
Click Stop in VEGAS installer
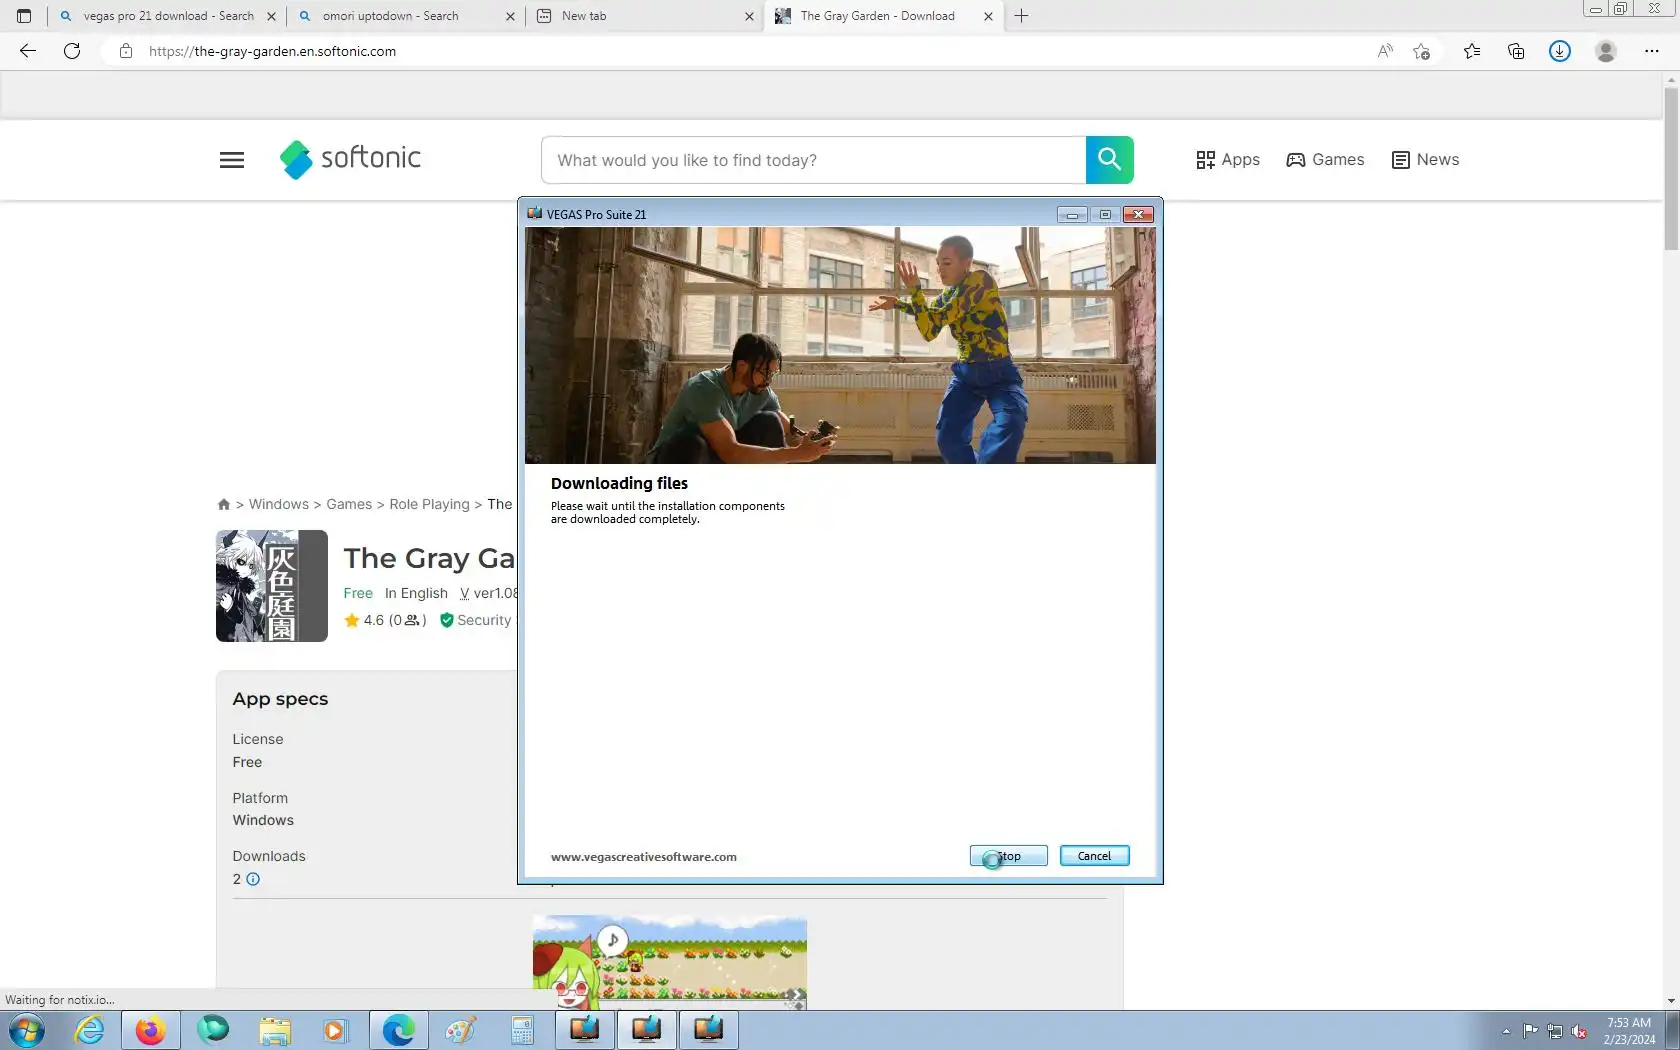tap(1008, 856)
